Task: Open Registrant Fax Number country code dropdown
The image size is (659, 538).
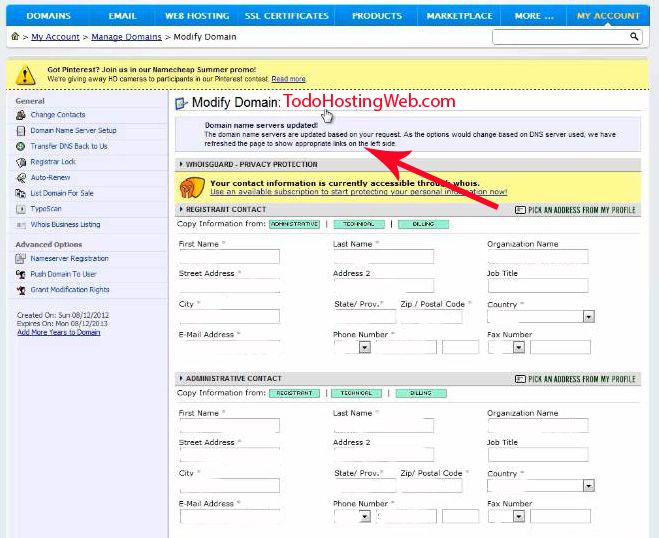Action: (x=519, y=347)
